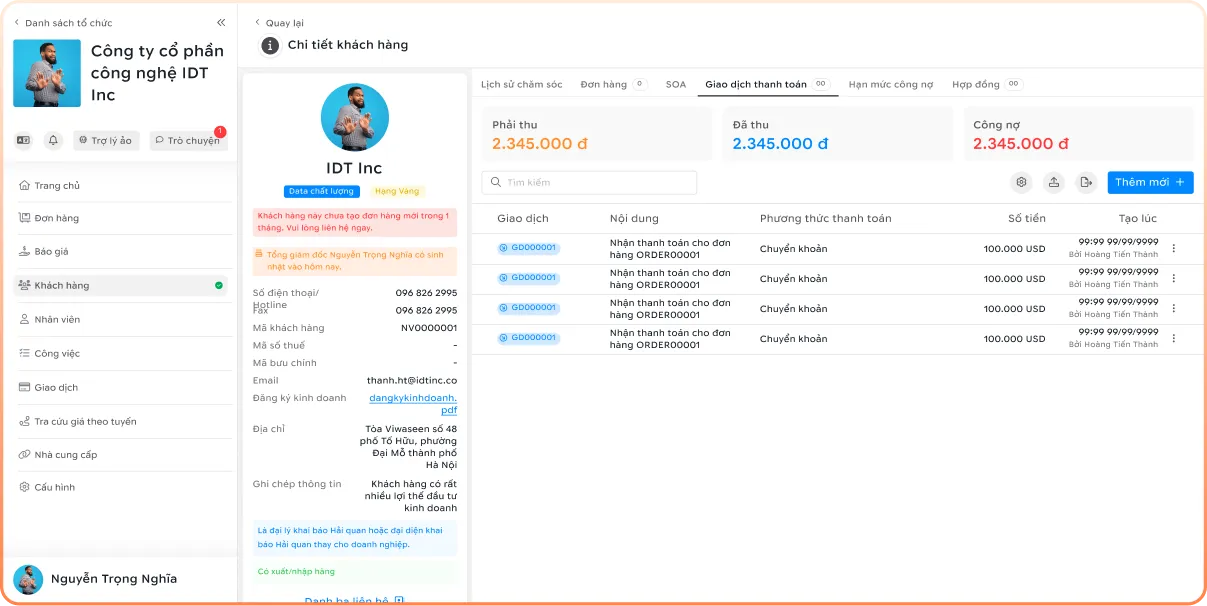Screen dimensions: 1207x606
Task: Click the upload icon next to the gear
Action: pos(1054,182)
